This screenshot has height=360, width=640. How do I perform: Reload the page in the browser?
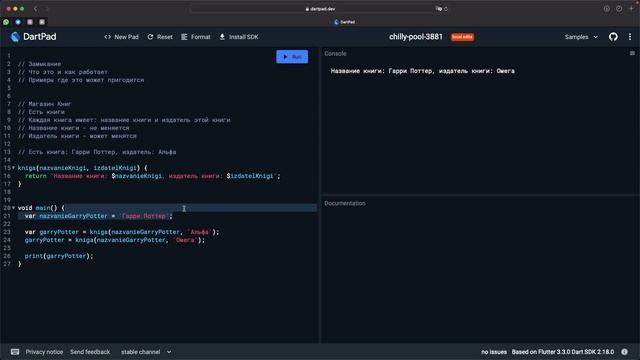pos(446,9)
